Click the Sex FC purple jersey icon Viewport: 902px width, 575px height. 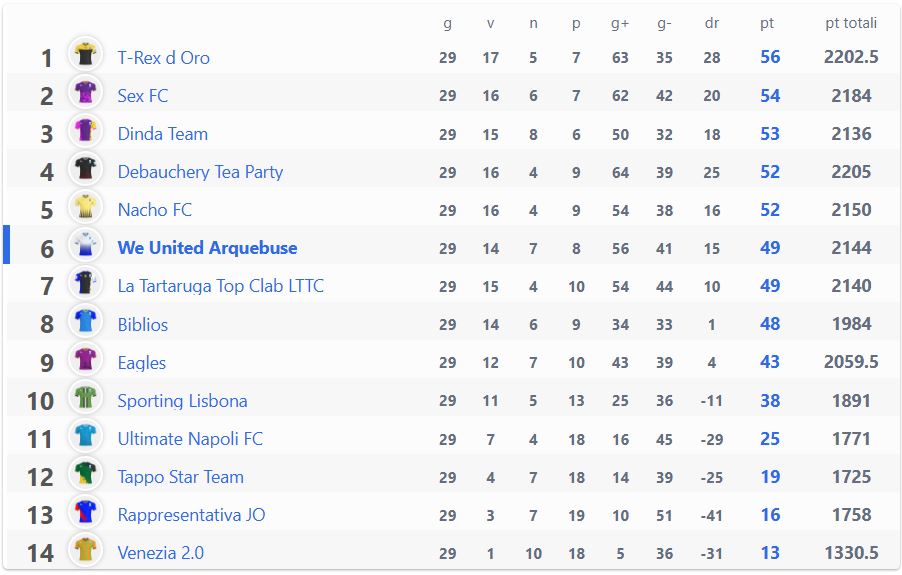(85, 92)
